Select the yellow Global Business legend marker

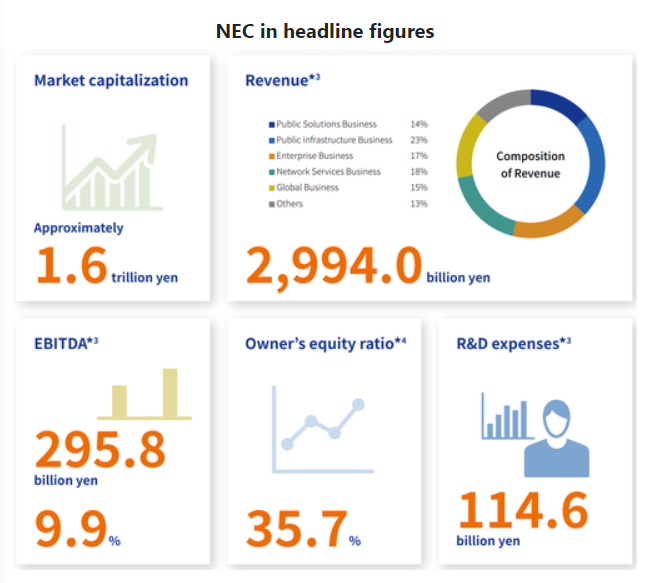[271, 188]
